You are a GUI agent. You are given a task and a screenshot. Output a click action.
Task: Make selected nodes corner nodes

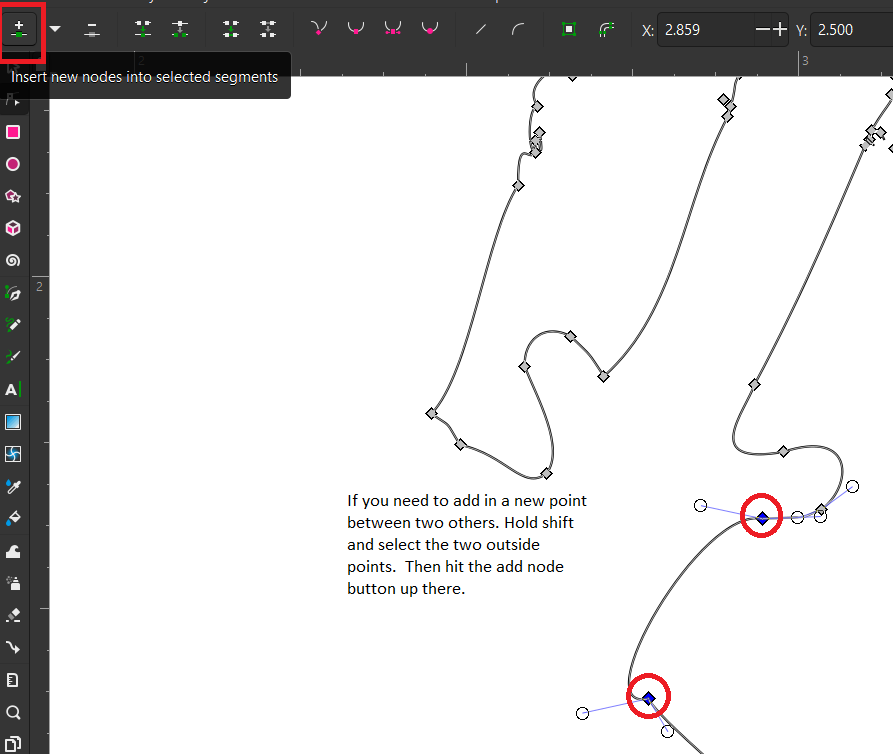click(318, 29)
